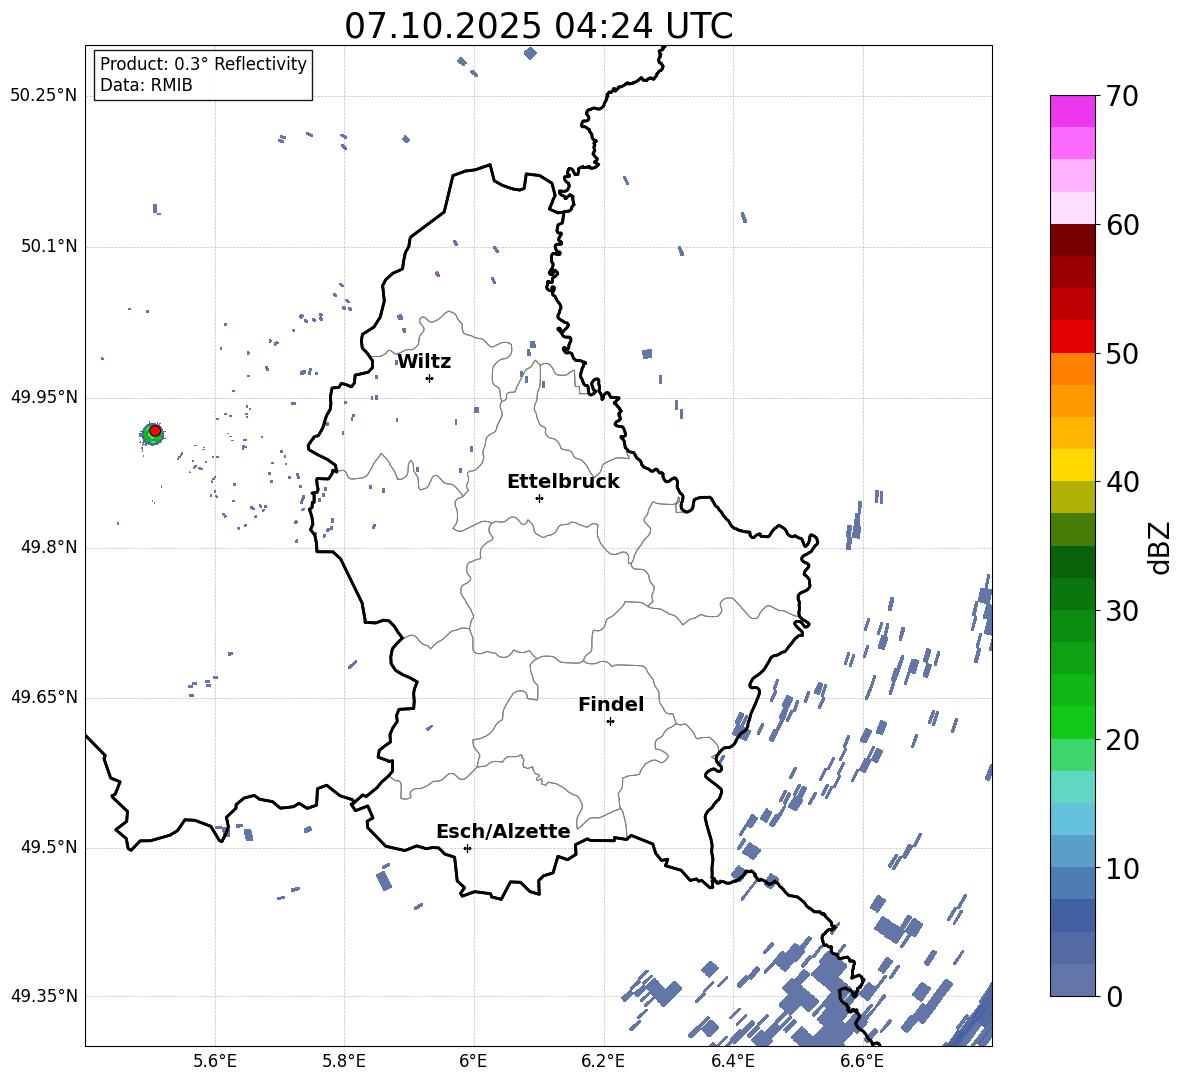Click the red-green radar echo spot

(x=153, y=433)
